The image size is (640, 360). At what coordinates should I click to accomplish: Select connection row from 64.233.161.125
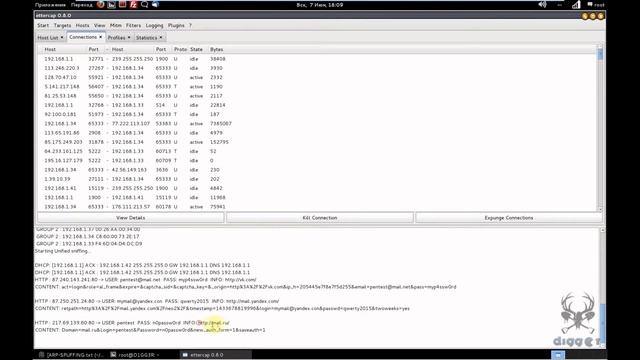click(x=317, y=151)
